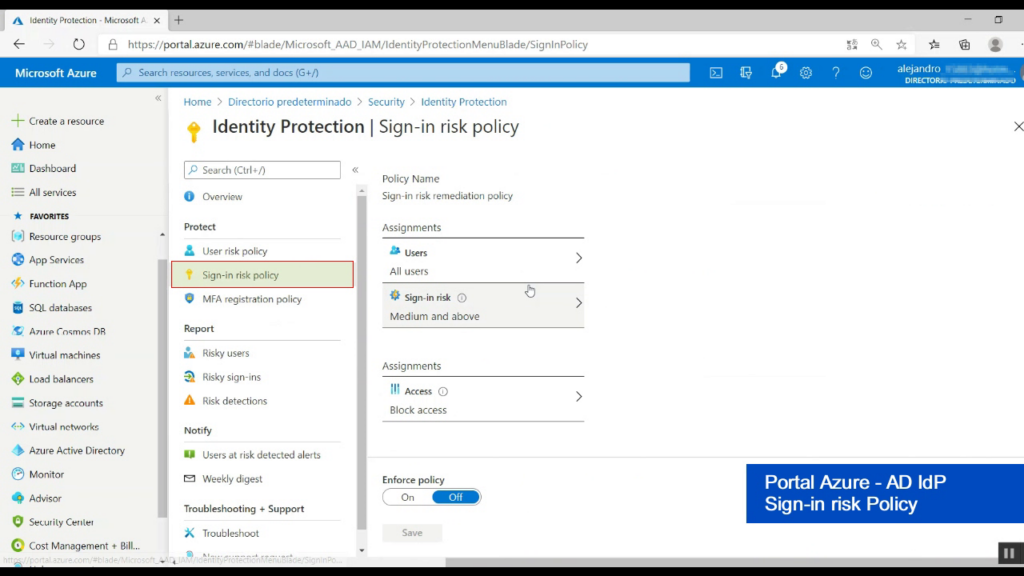Image resolution: width=1024 pixels, height=576 pixels.
Task: Click the Identity Protection breadcrumb
Action: pyautogui.click(x=464, y=102)
